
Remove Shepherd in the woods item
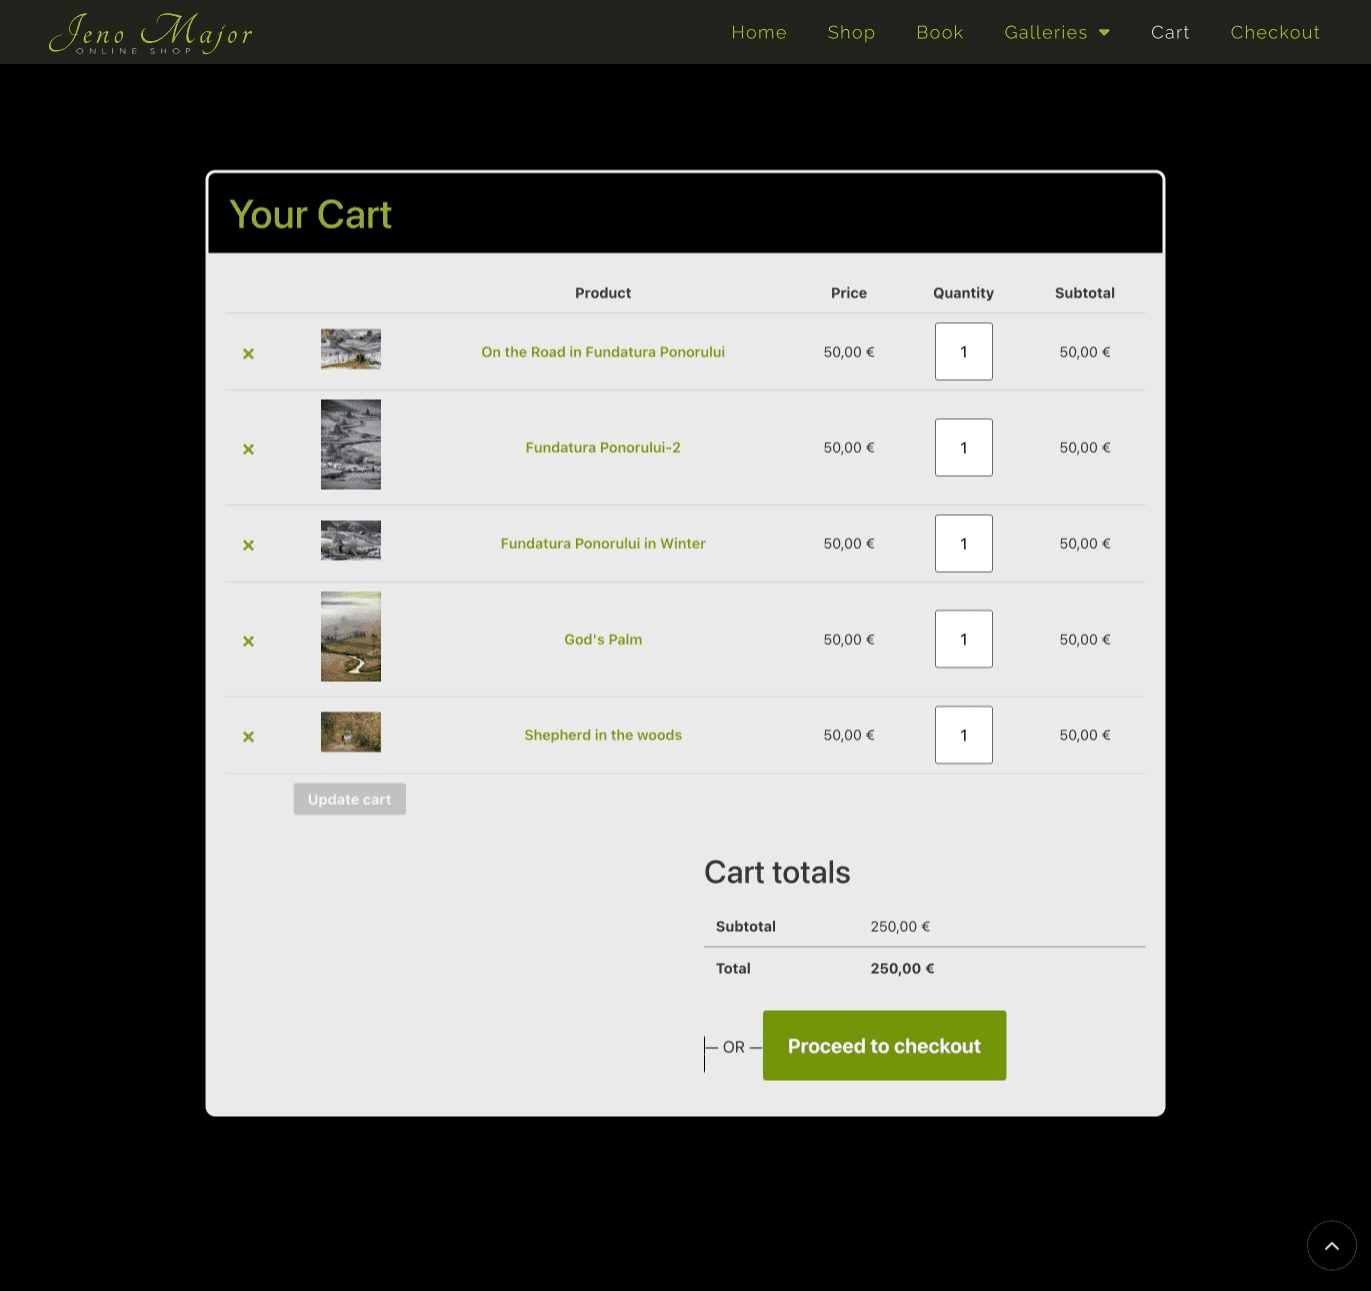click(x=248, y=737)
